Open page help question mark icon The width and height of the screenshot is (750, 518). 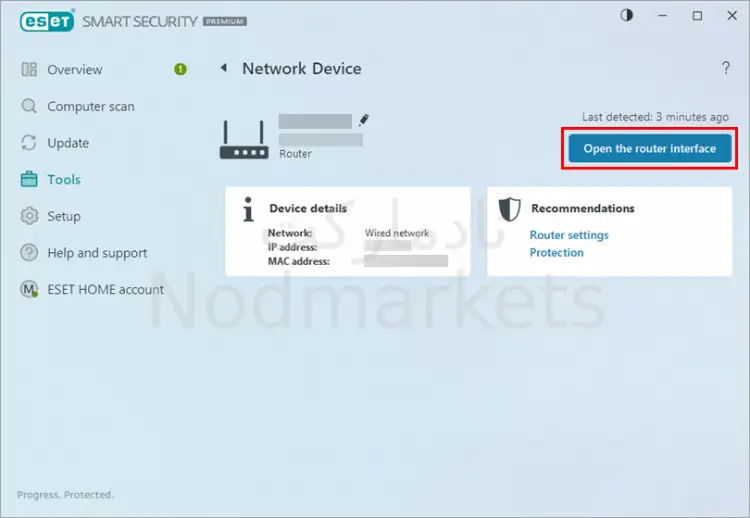point(726,68)
